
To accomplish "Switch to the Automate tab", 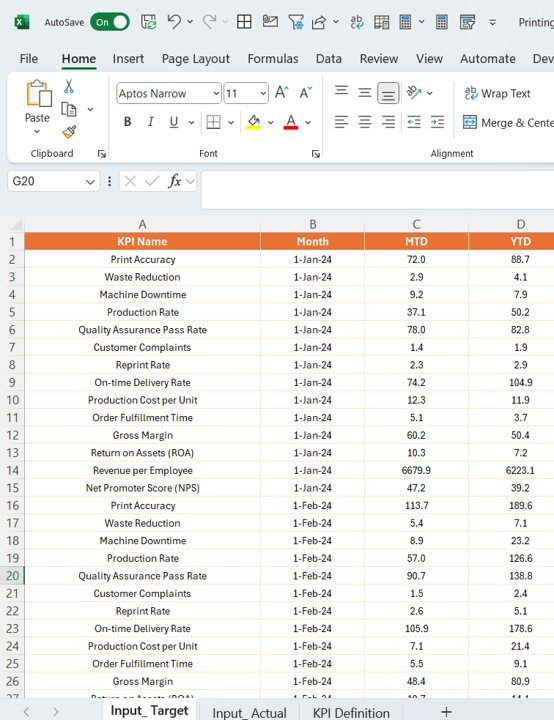I will (488, 59).
